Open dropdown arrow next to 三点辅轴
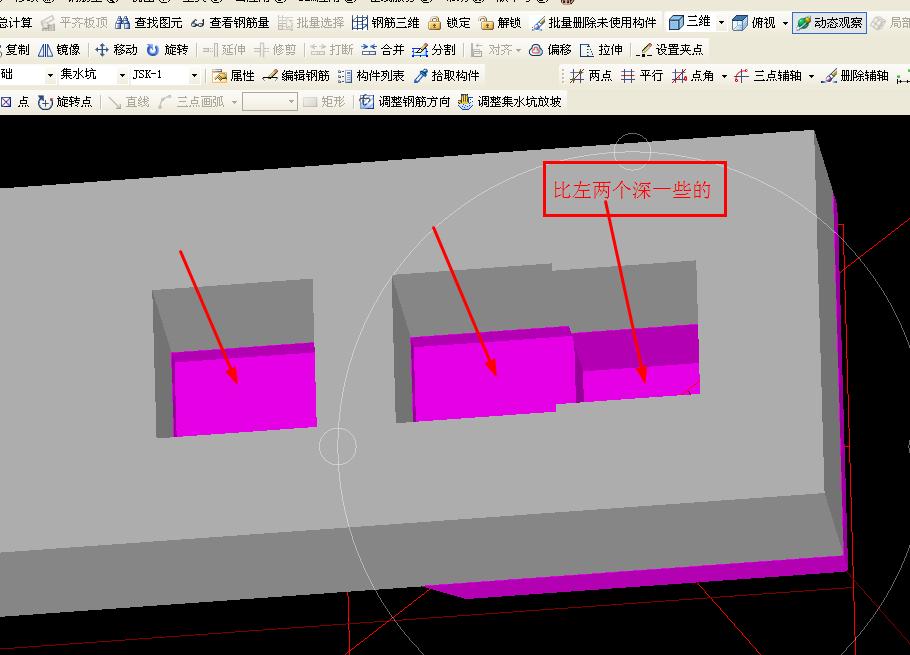The width and height of the screenshot is (910, 655). pos(811,76)
